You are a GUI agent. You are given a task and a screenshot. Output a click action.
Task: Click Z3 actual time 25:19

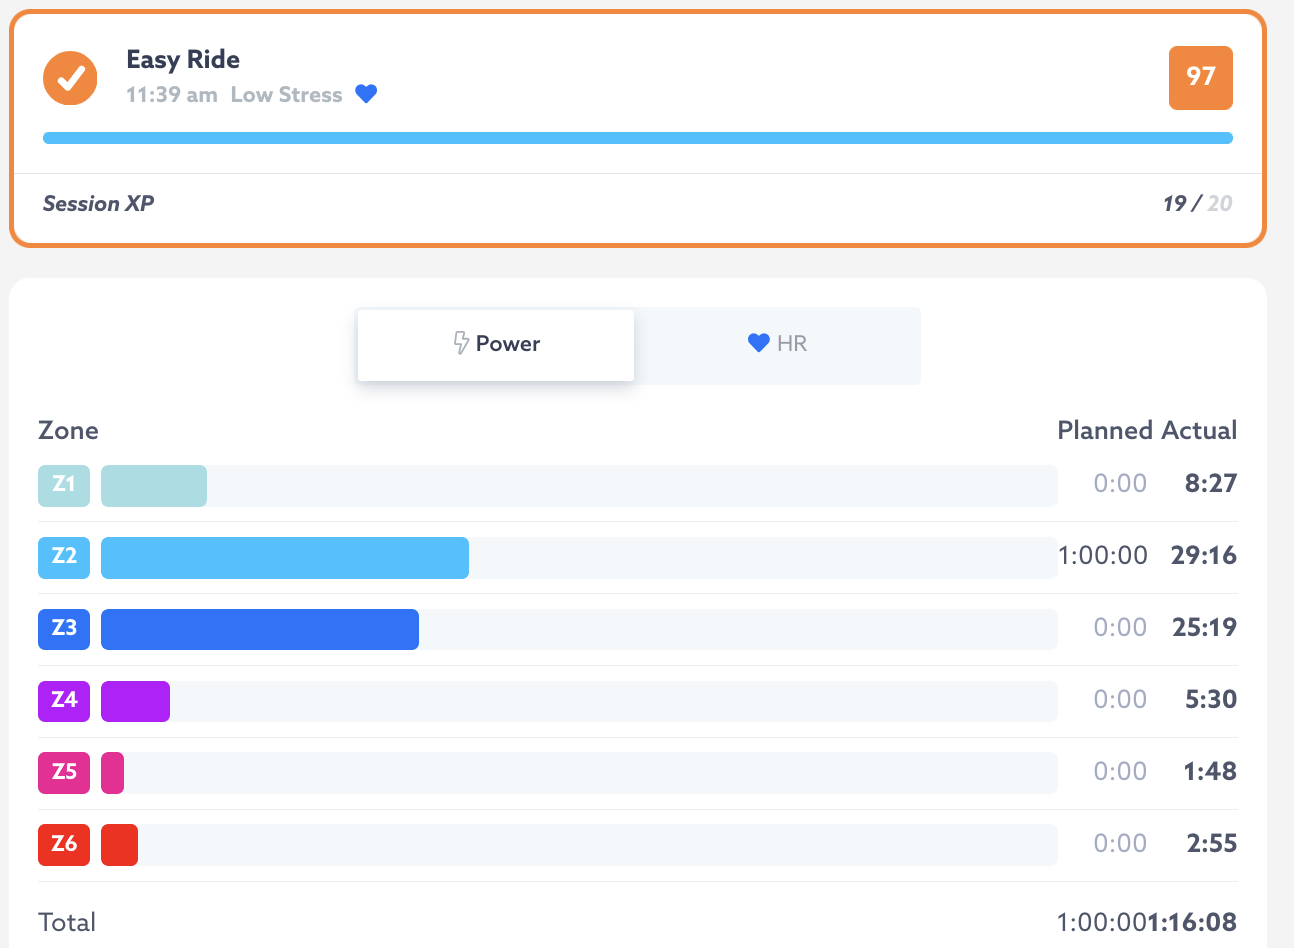[x=1205, y=628]
